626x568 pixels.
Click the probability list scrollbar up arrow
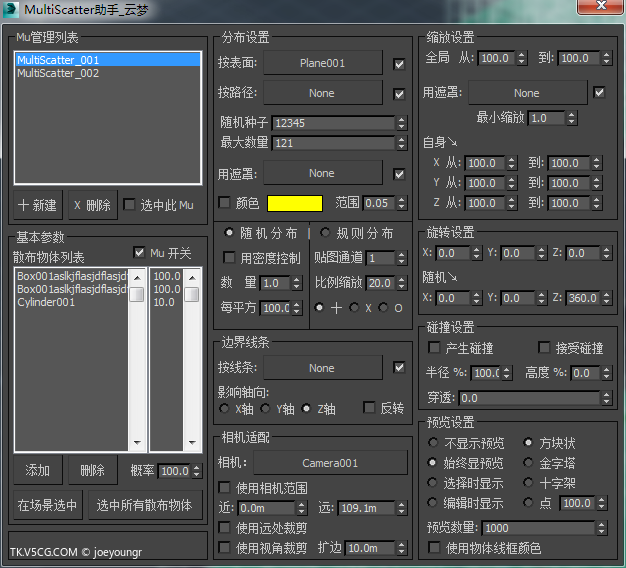[x=192, y=278]
